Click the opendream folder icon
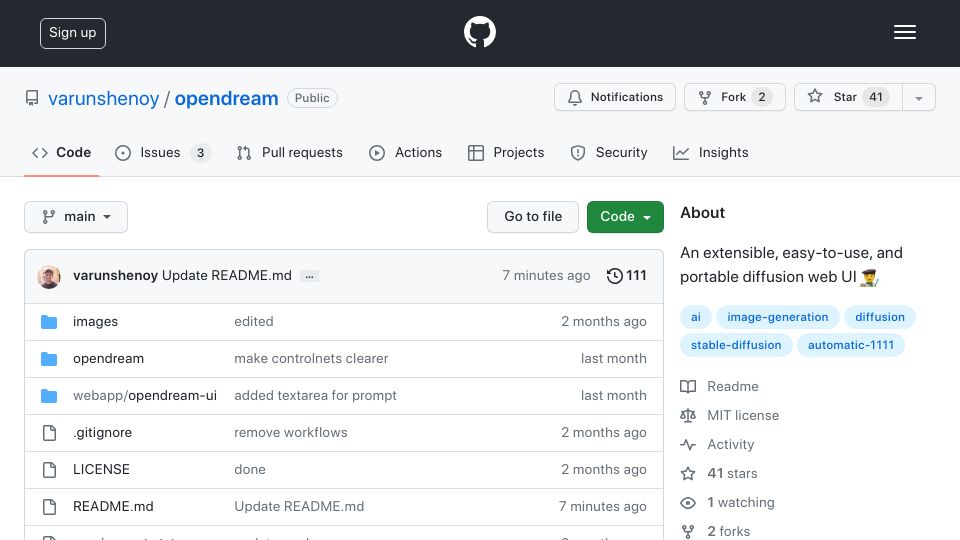Screen dimensions: 960x540 [x=49, y=359]
